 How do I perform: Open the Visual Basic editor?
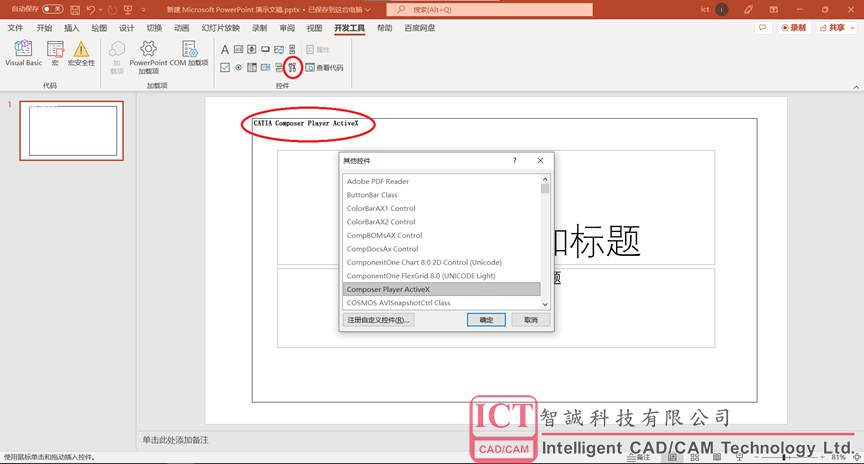(23, 54)
